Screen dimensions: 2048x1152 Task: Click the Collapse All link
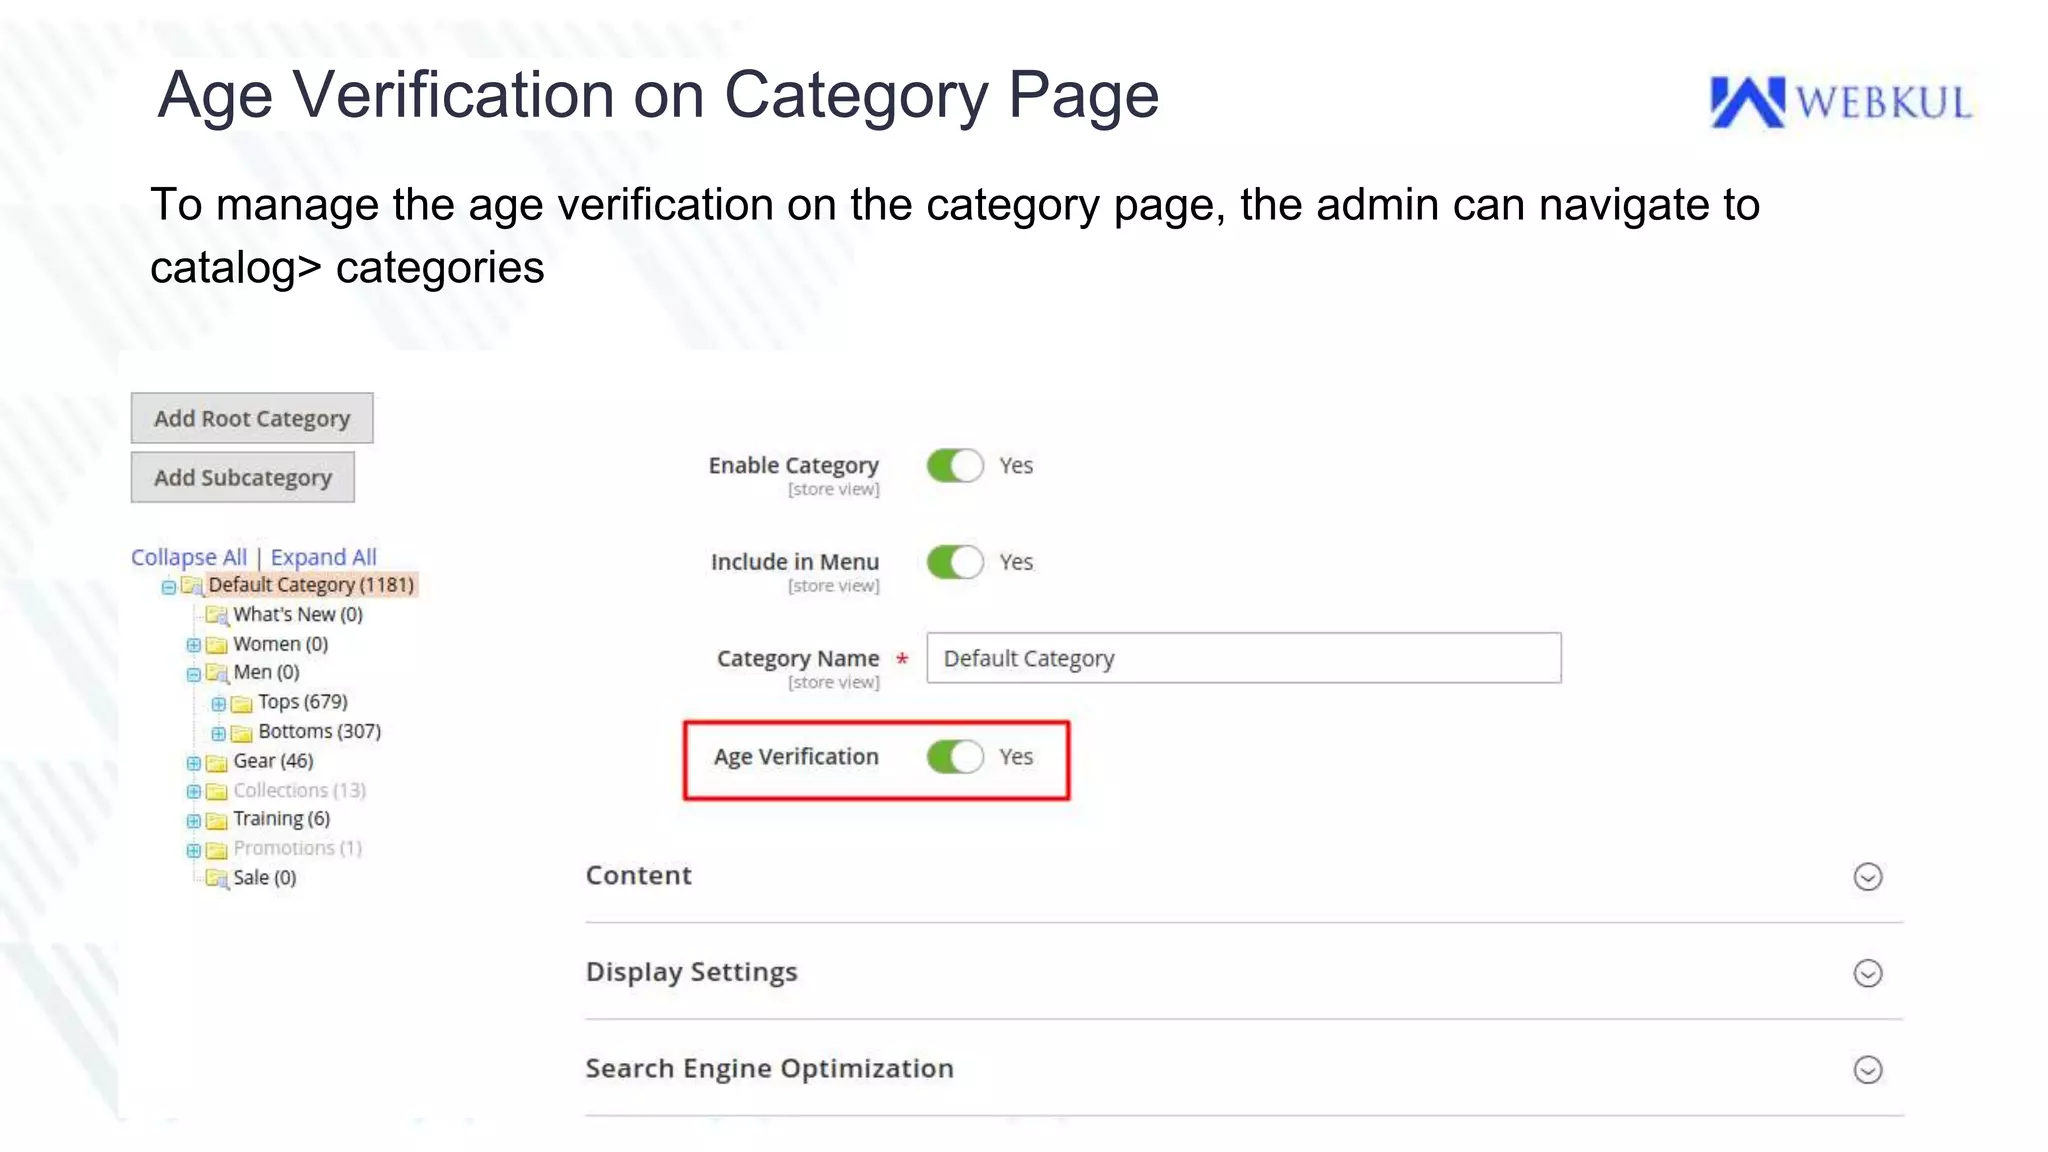(189, 557)
